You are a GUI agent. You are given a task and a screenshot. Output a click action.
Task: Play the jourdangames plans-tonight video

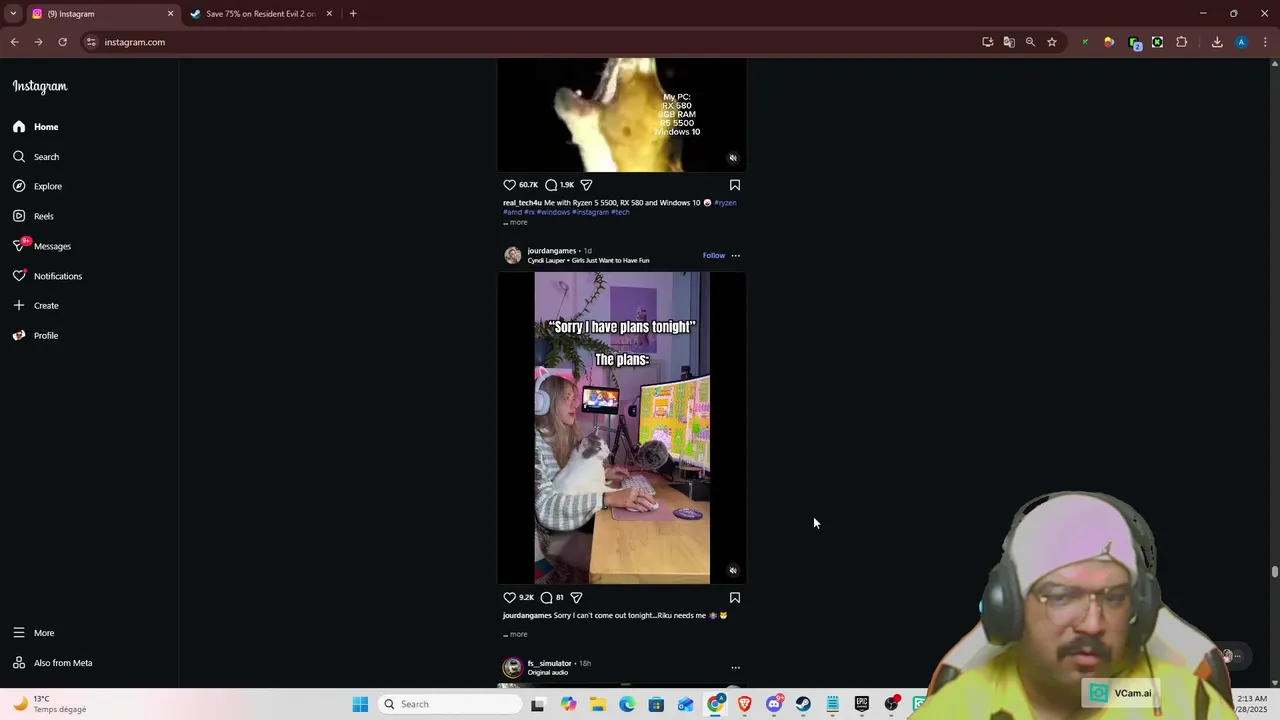(x=622, y=428)
